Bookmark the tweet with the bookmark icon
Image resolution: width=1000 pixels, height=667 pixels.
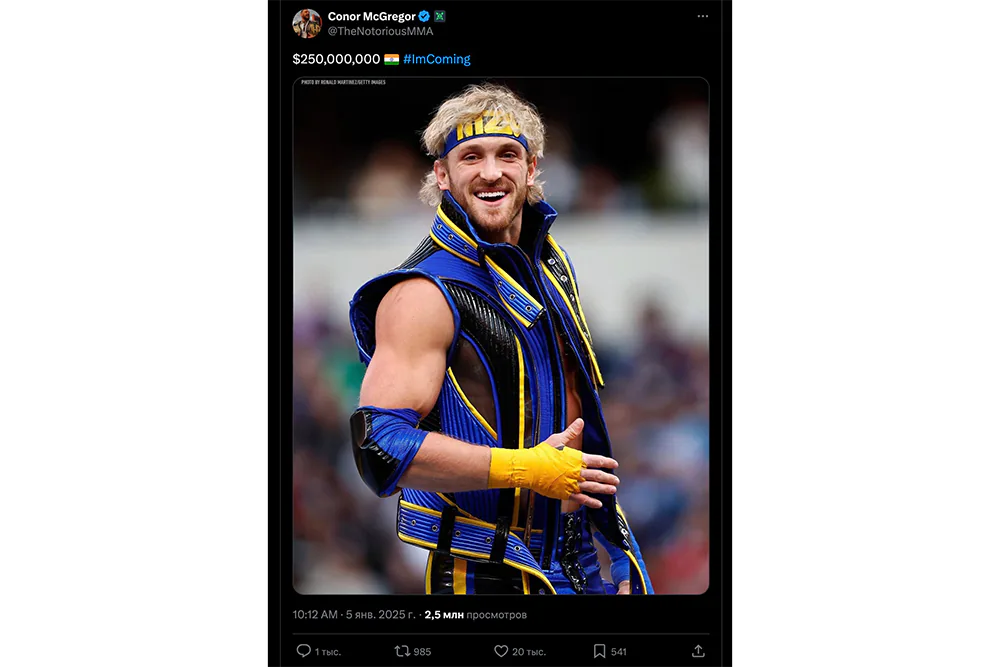point(599,651)
